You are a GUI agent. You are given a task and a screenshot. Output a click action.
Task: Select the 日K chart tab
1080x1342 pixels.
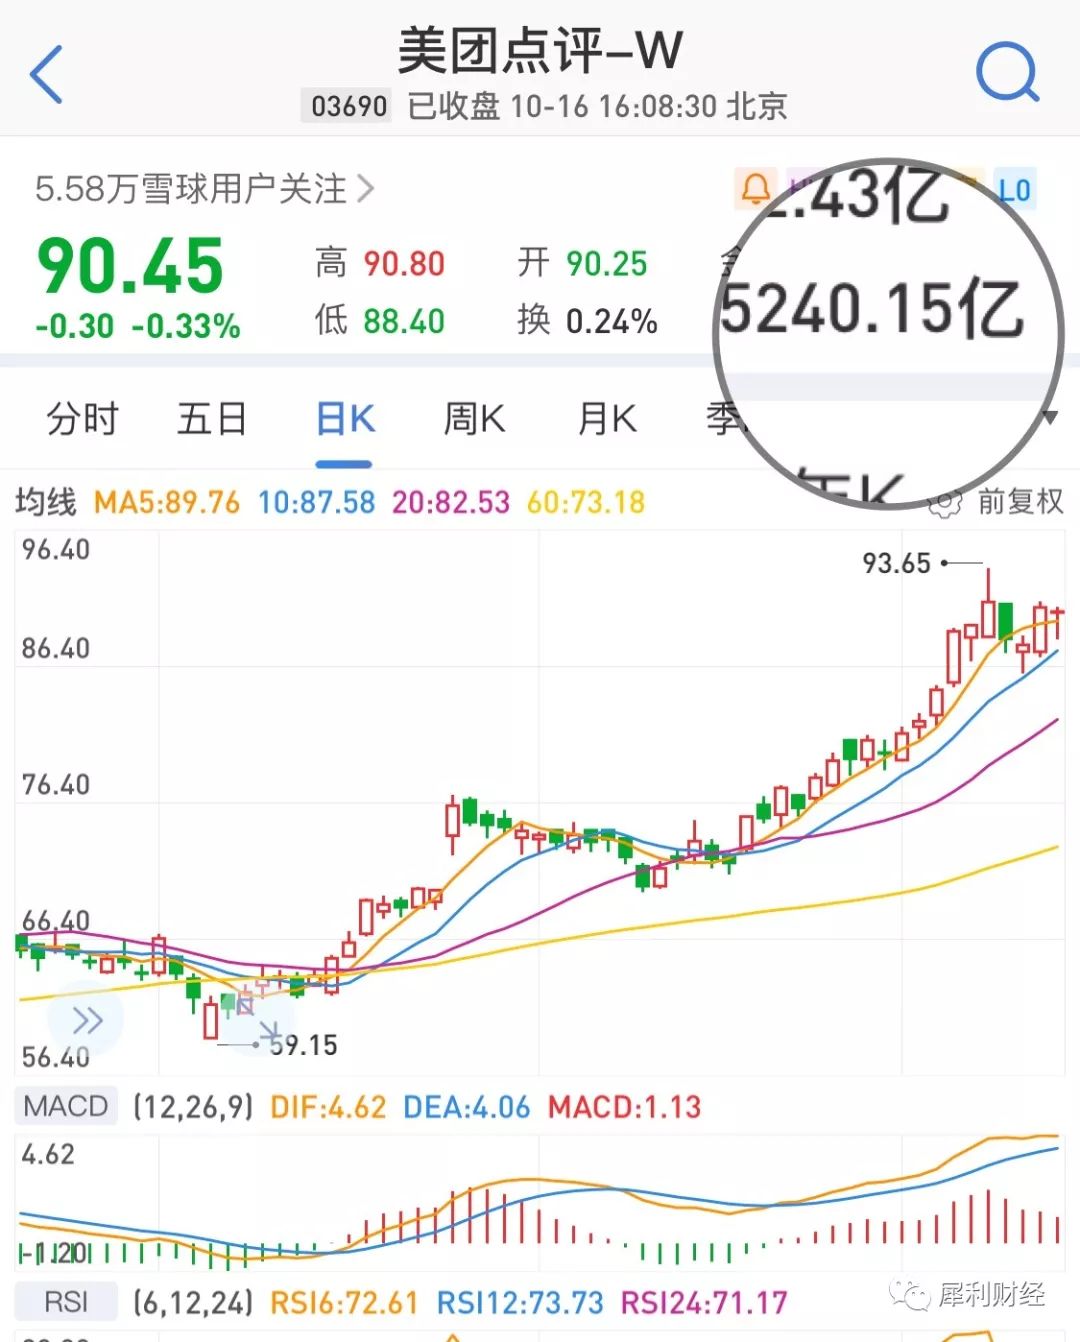[345, 419]
